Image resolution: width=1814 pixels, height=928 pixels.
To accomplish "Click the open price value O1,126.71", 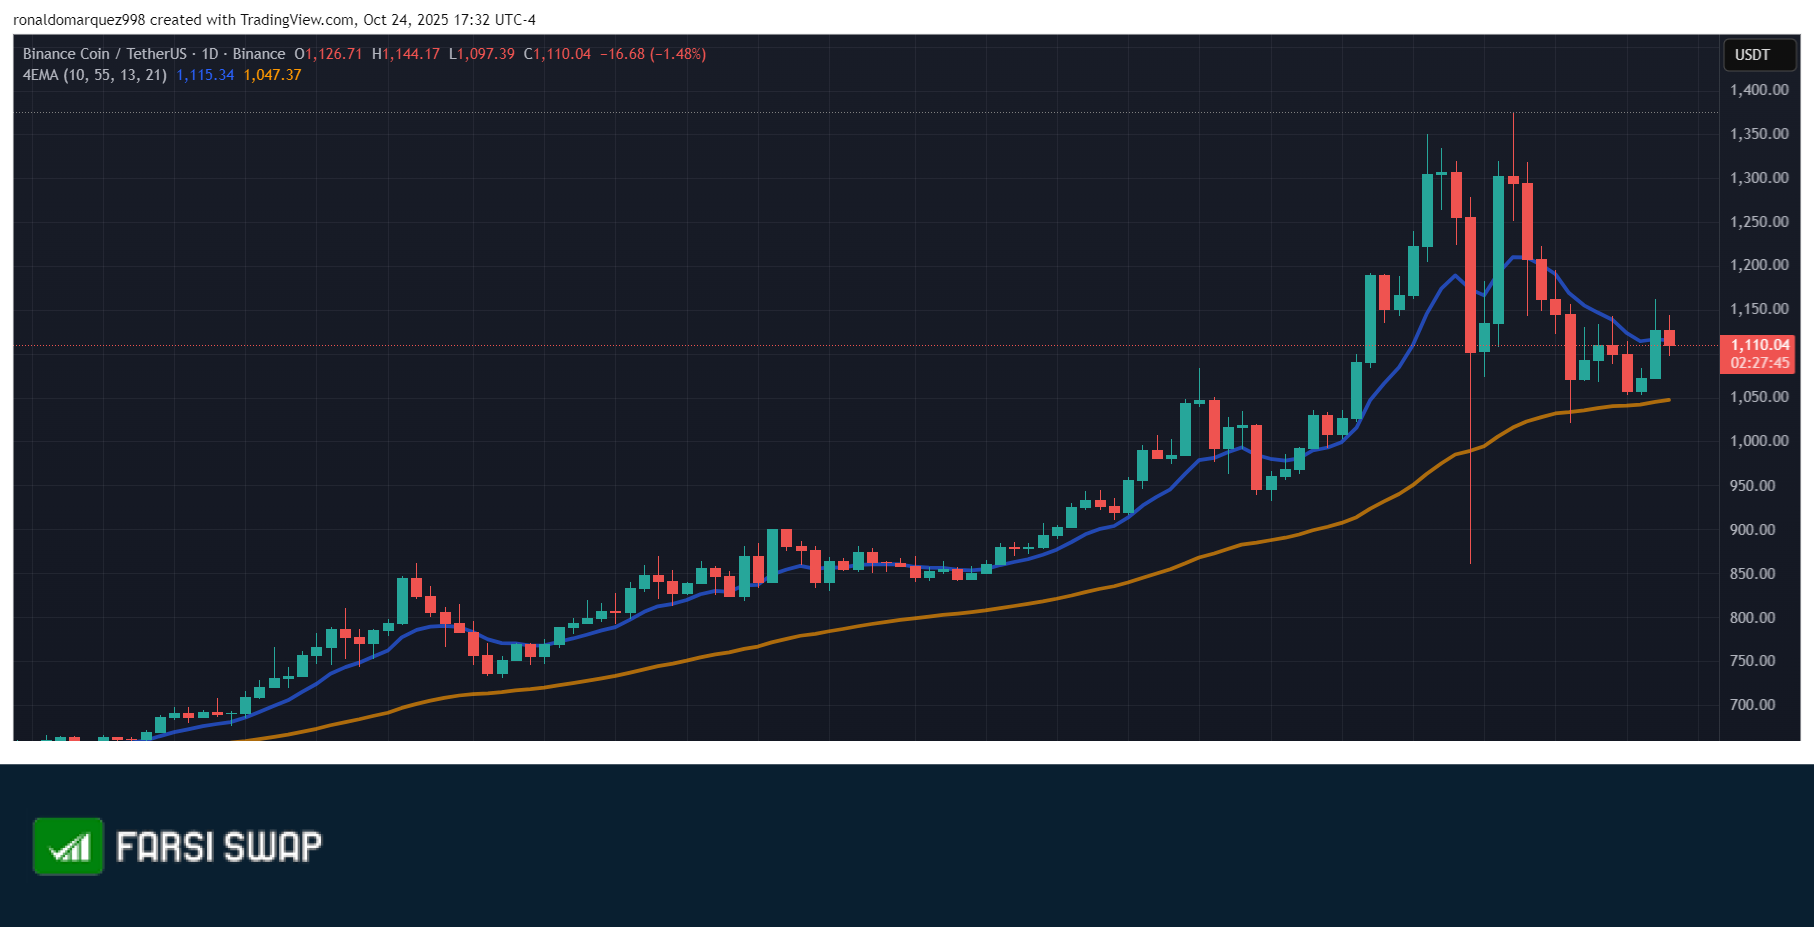I will pyautogui.click(x=328, y=54).
